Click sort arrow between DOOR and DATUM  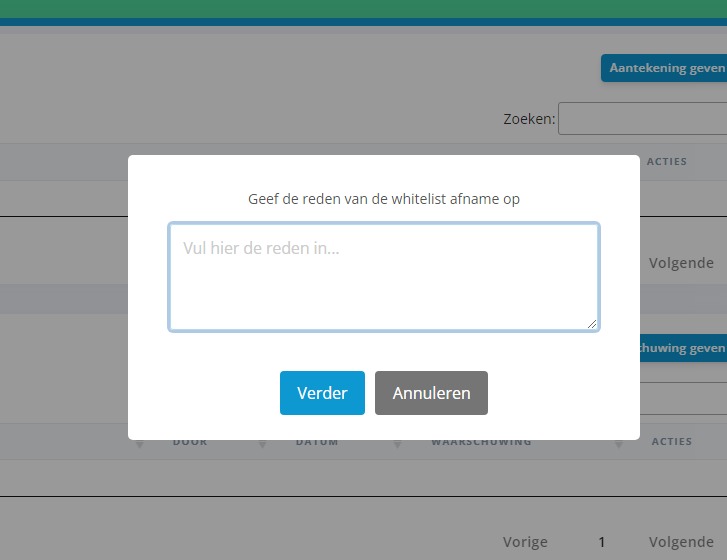pyautogui.click(x=263, y=443)
